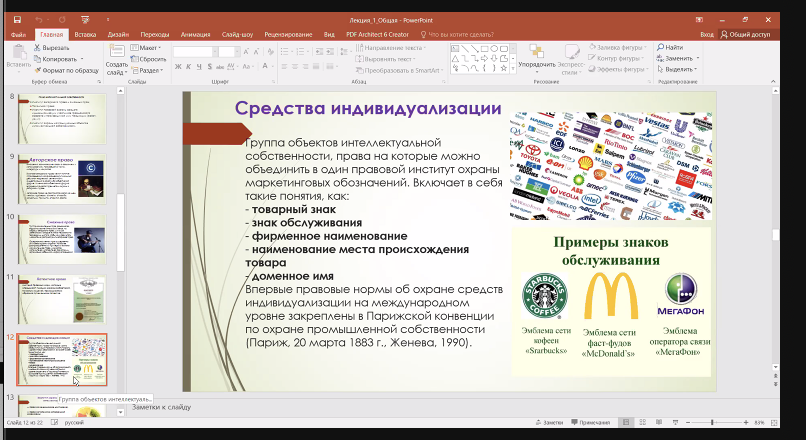Image resolution: width=806 pixels, height=440 pixels.
Task: Click Заметки к слайду notes area
Action: click(161, 407)
